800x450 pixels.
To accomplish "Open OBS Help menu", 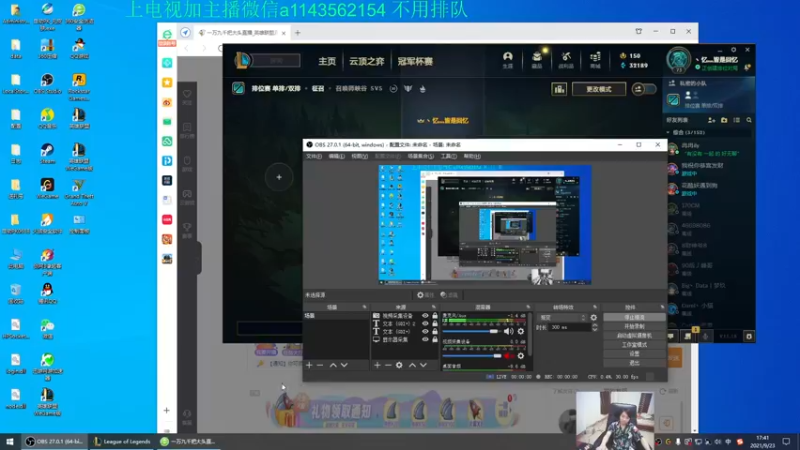I will (472, 156).
